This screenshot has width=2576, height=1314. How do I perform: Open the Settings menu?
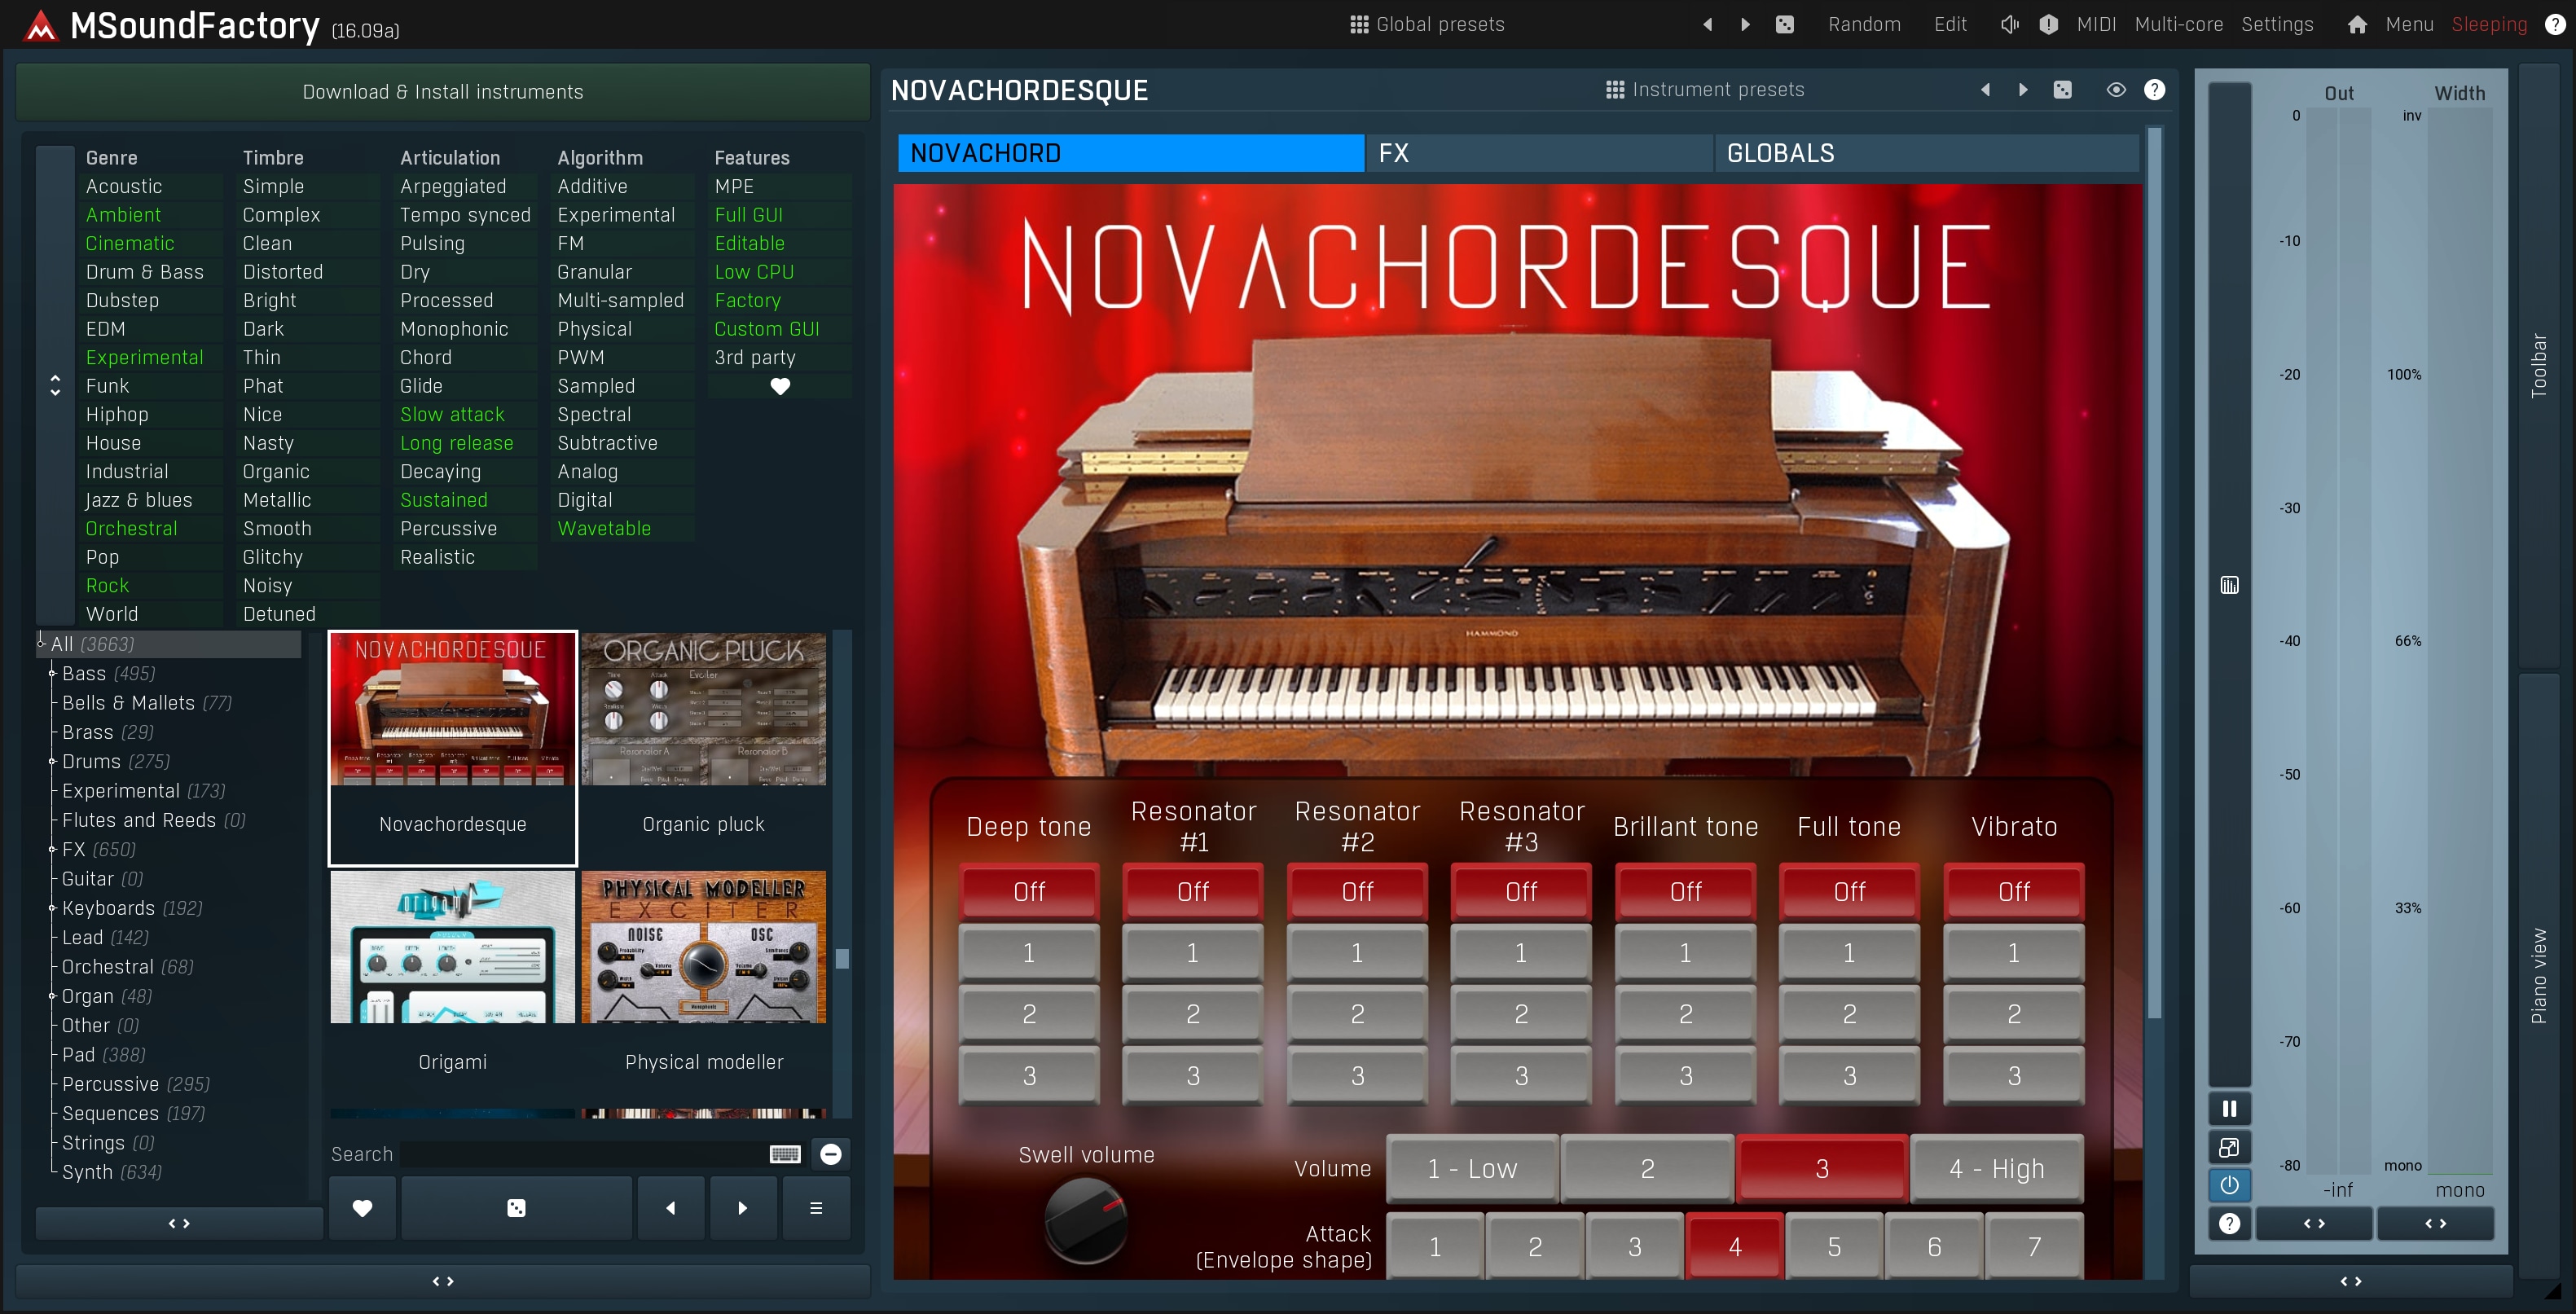click(2277, 24)
